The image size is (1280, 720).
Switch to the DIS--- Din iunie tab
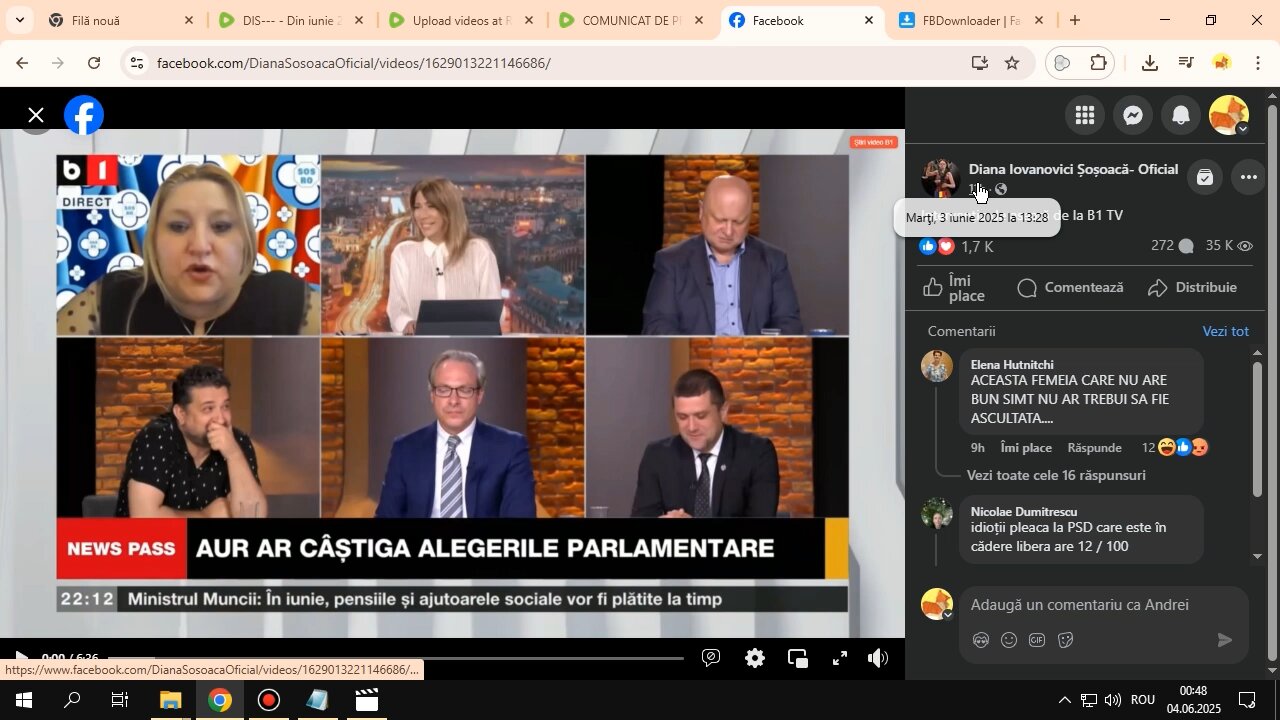click(x=291, y=20)
